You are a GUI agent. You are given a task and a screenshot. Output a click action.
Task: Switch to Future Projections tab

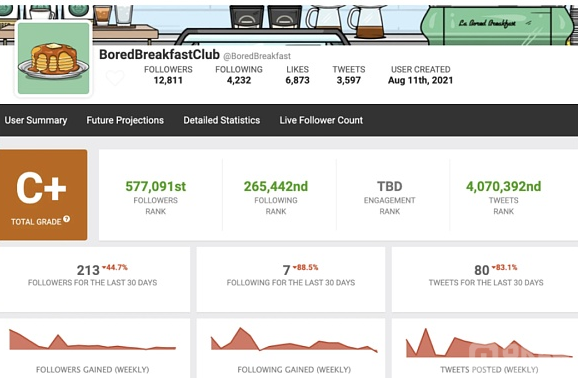pos(125,120)
